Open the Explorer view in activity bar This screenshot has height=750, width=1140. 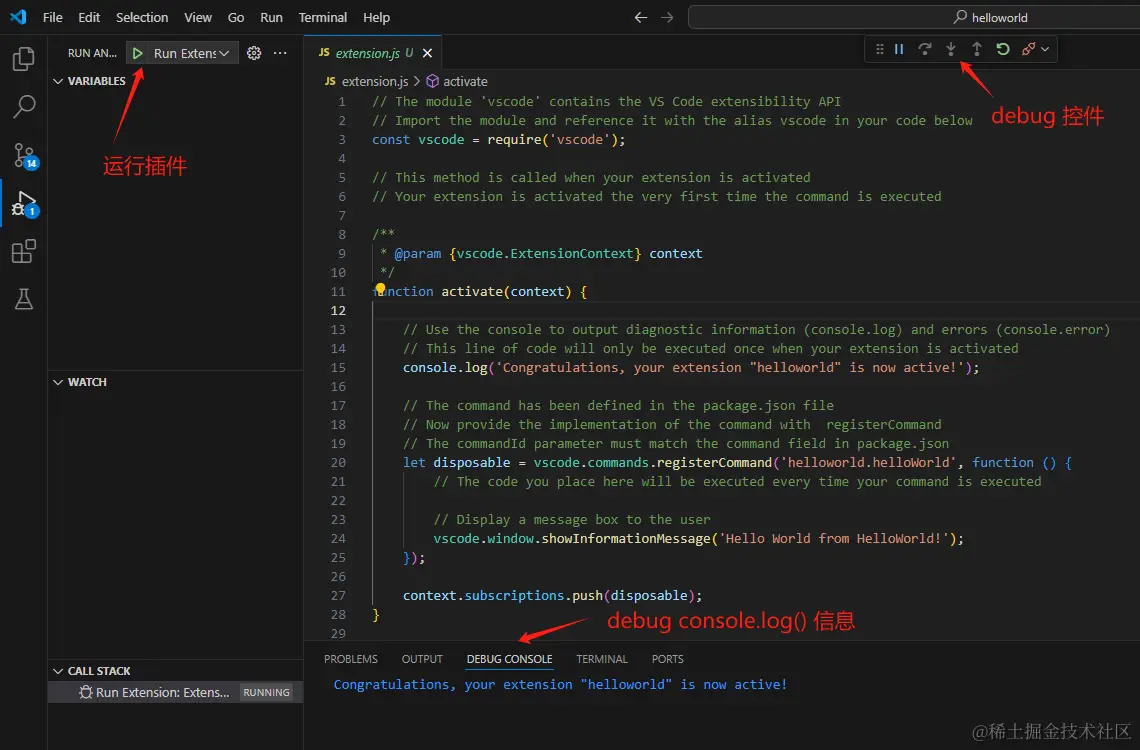[23, 59]
